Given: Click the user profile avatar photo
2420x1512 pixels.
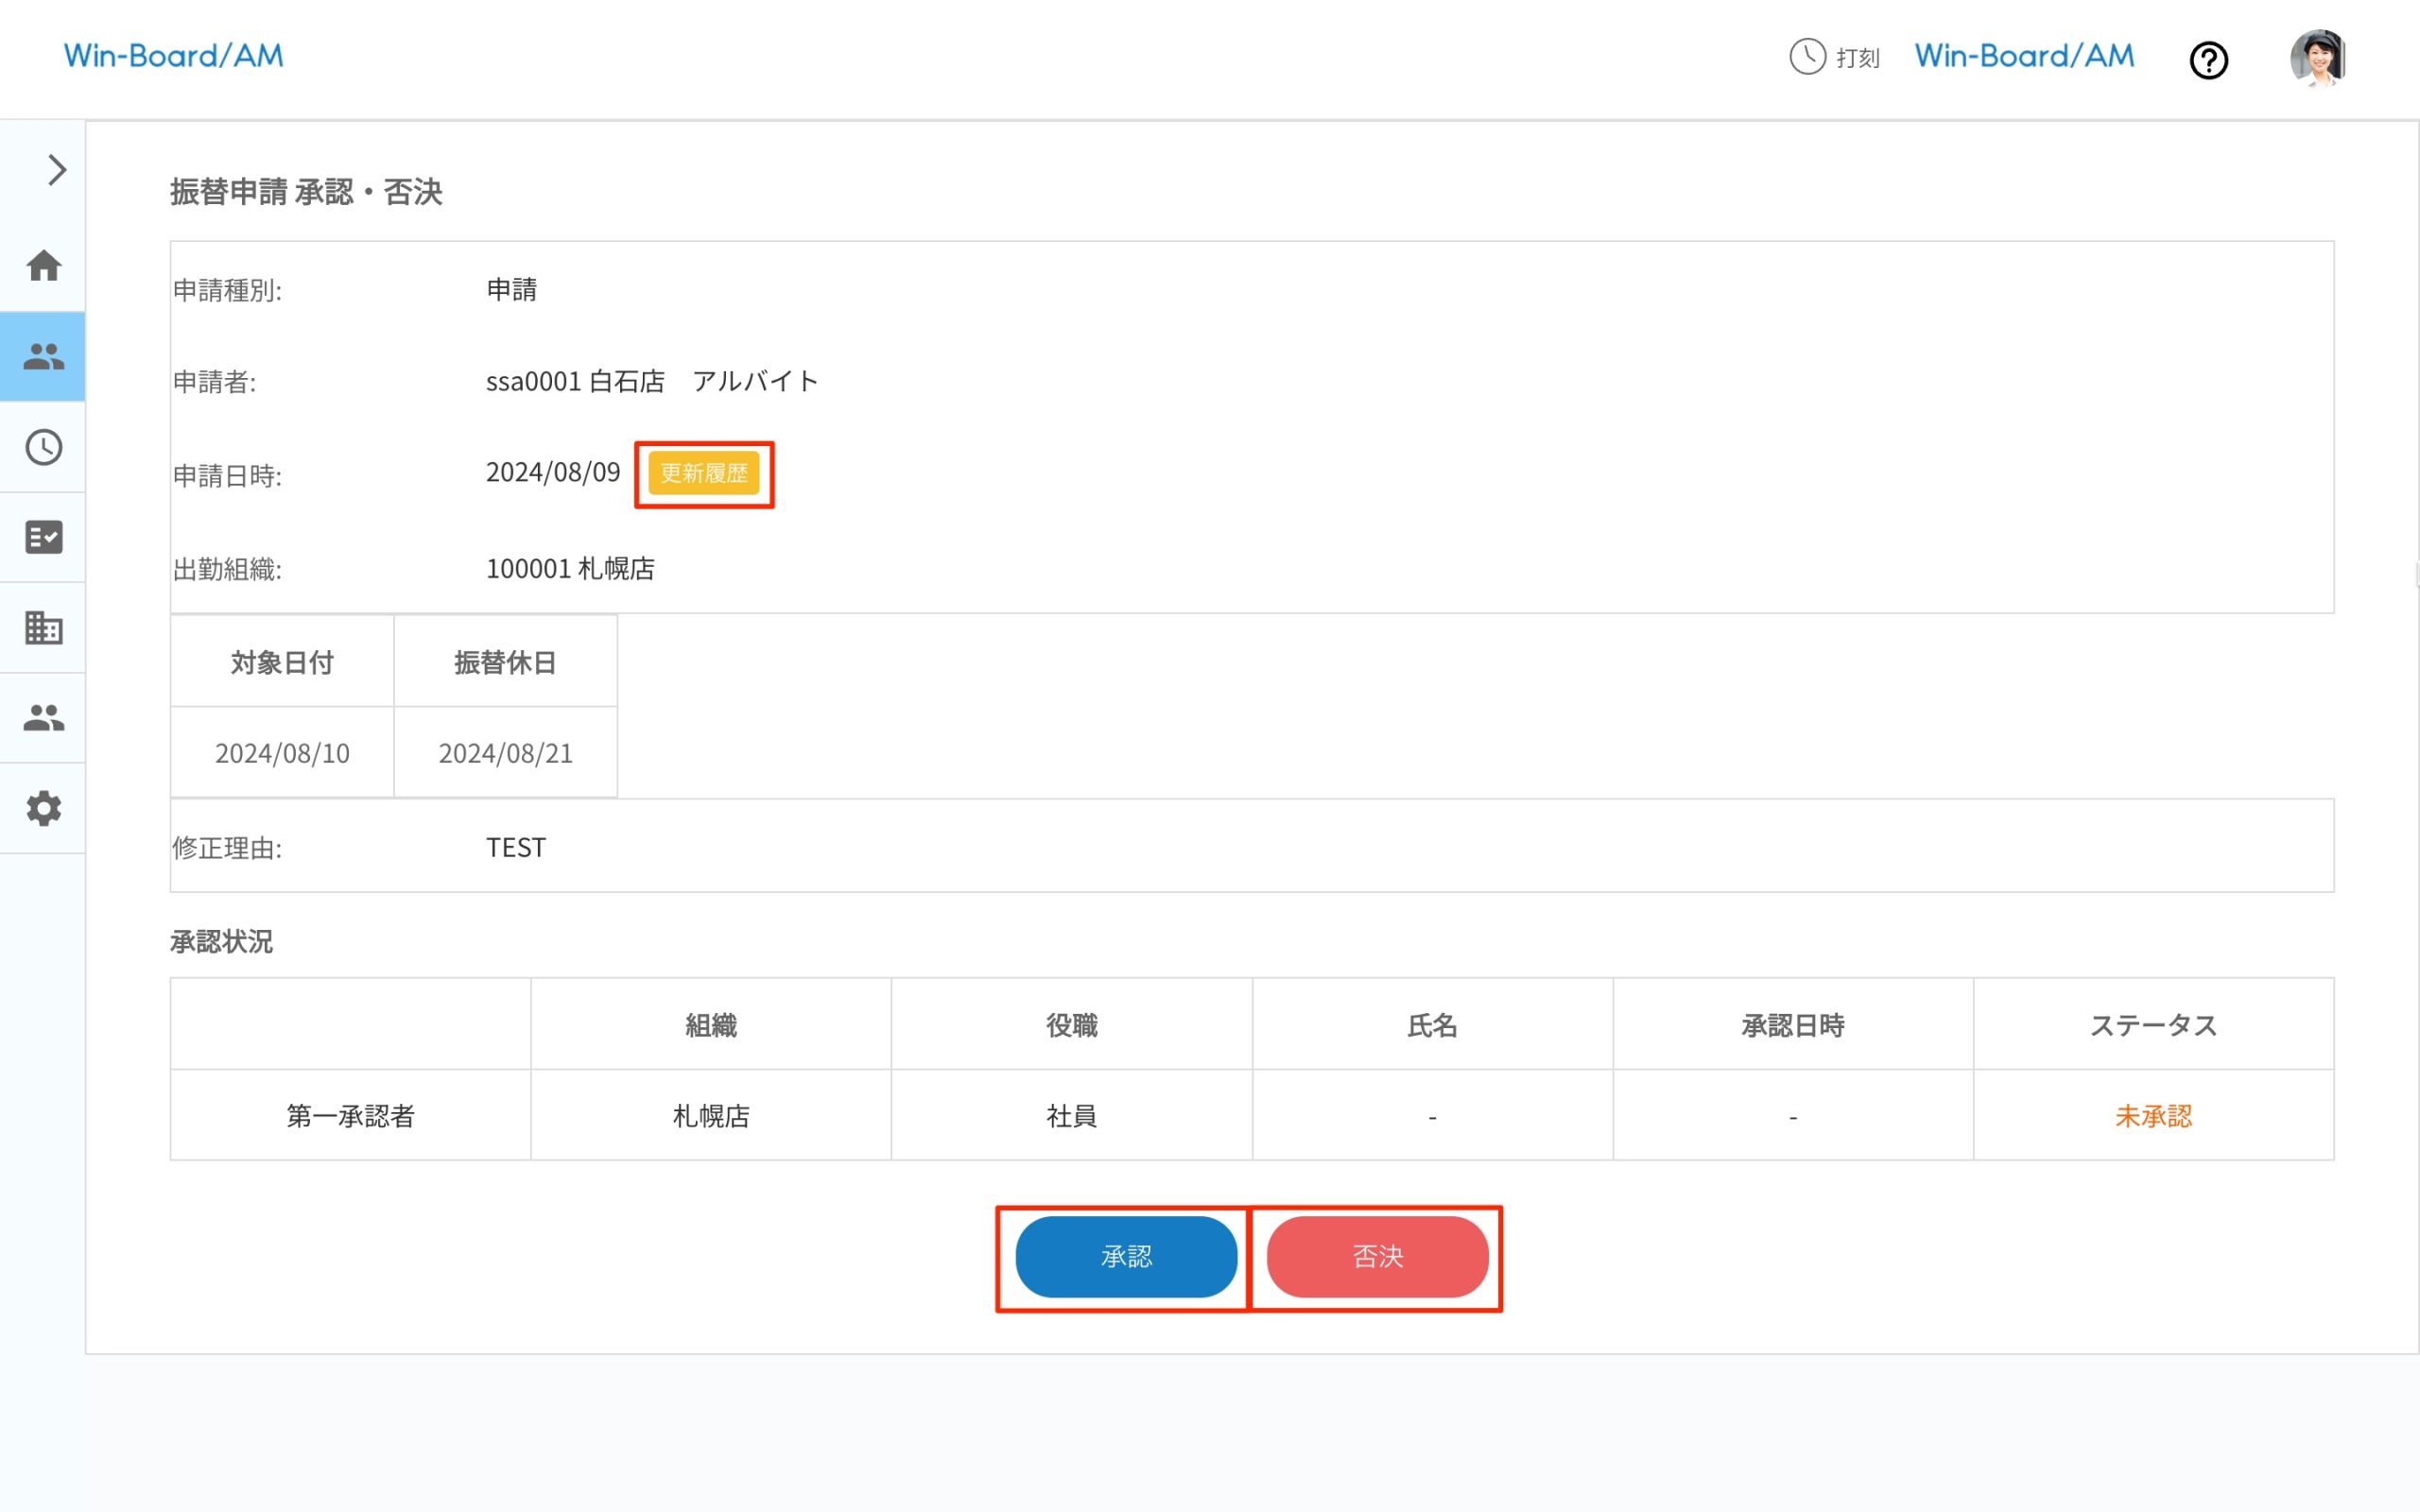Looking at the screenshot, I should 2318,59.
